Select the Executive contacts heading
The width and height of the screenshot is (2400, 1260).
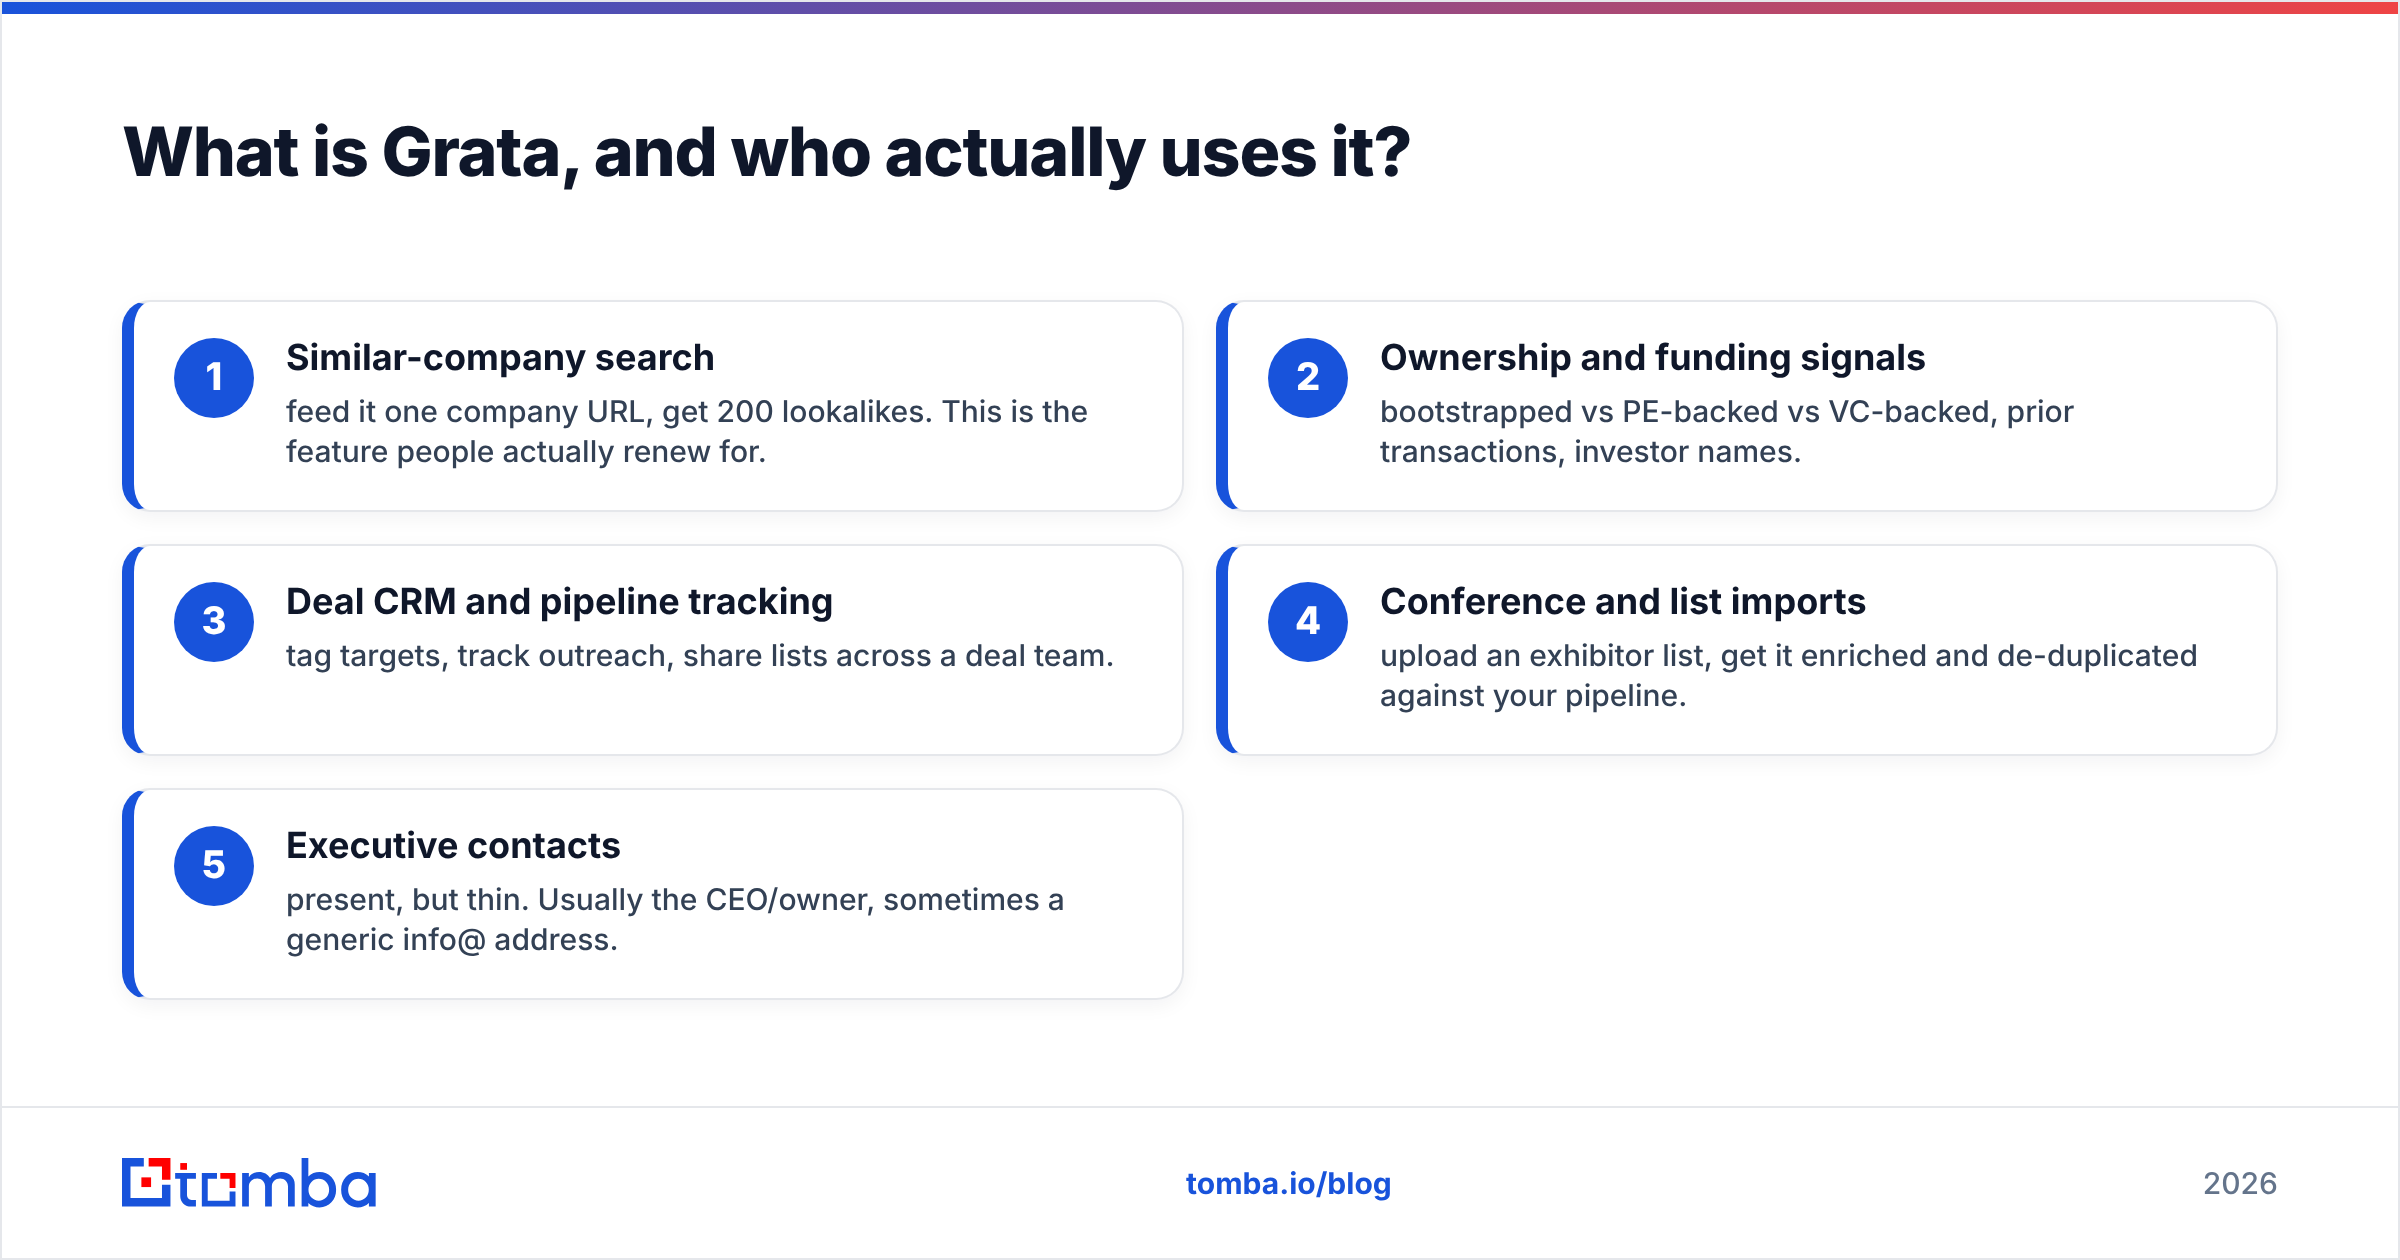(453, 846)
